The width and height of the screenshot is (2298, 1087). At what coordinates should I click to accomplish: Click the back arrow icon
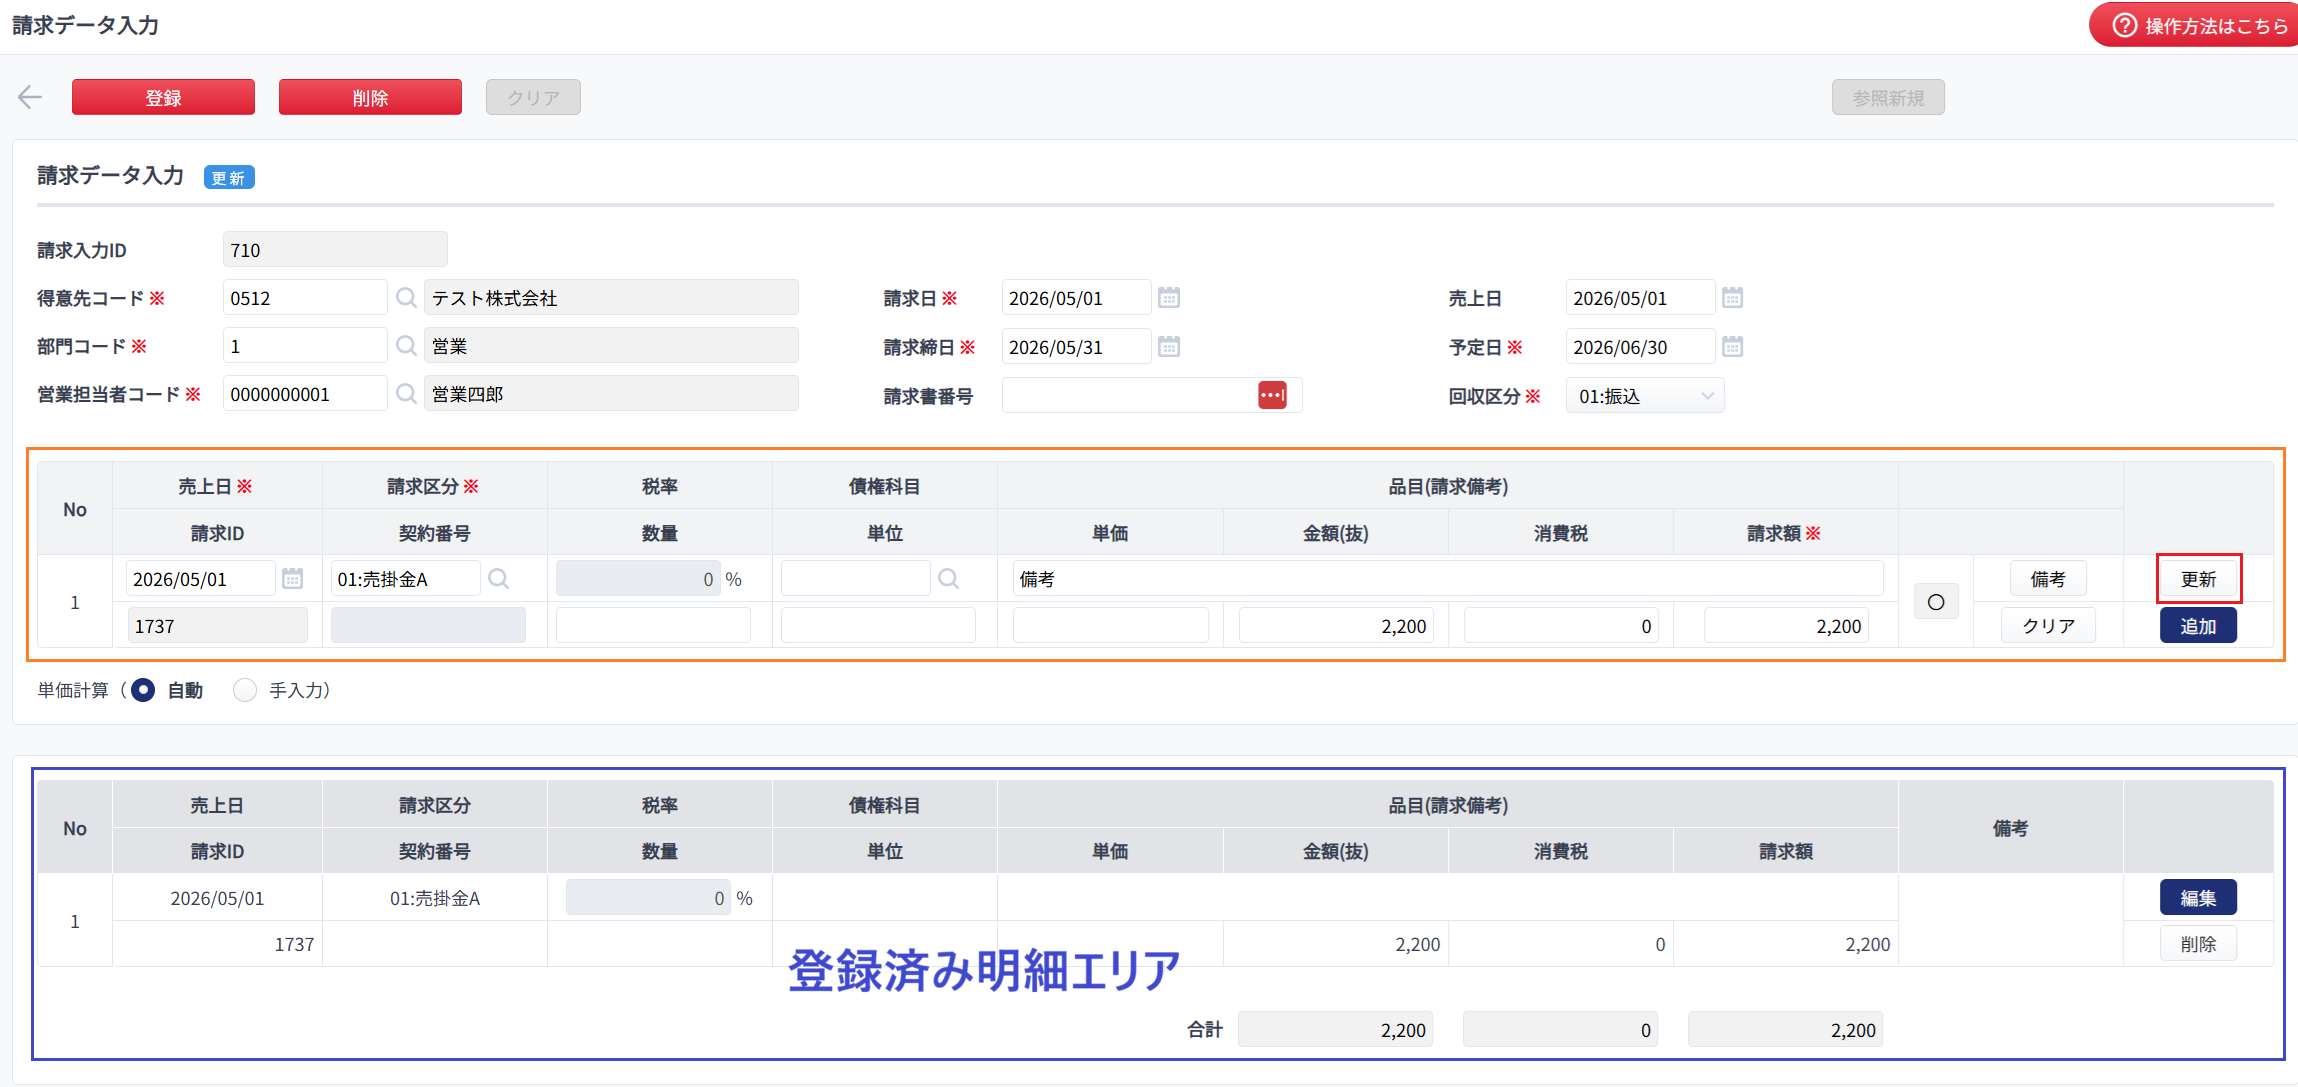[30, 97]
